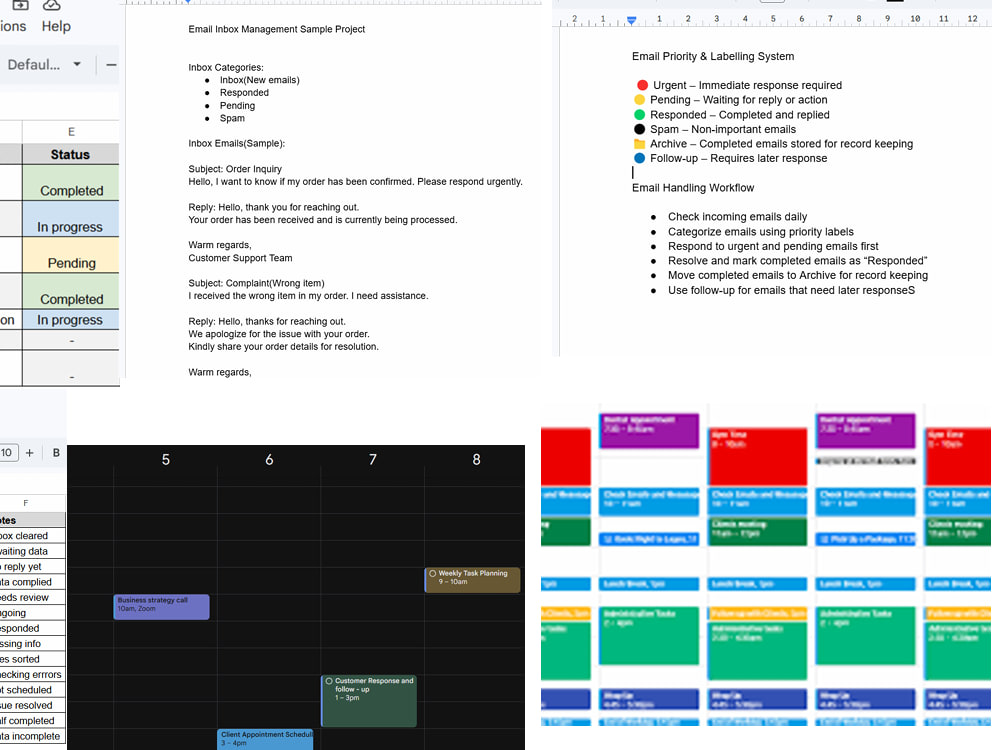Select the 'ta incomplete' notes cell
Screen dimensions: 1000x750
(32, 736)
